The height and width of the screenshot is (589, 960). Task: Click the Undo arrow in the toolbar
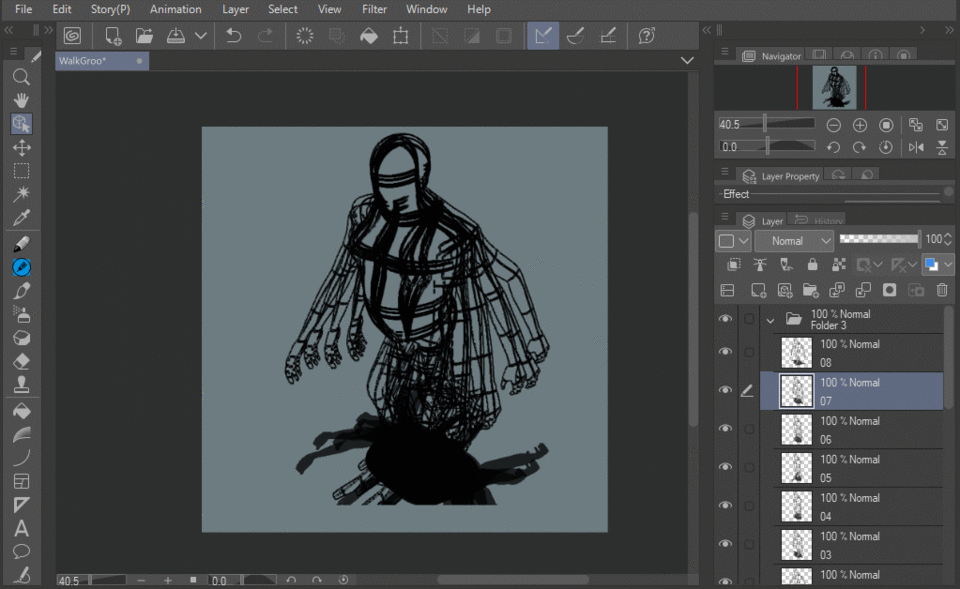[x=233, y=36]
